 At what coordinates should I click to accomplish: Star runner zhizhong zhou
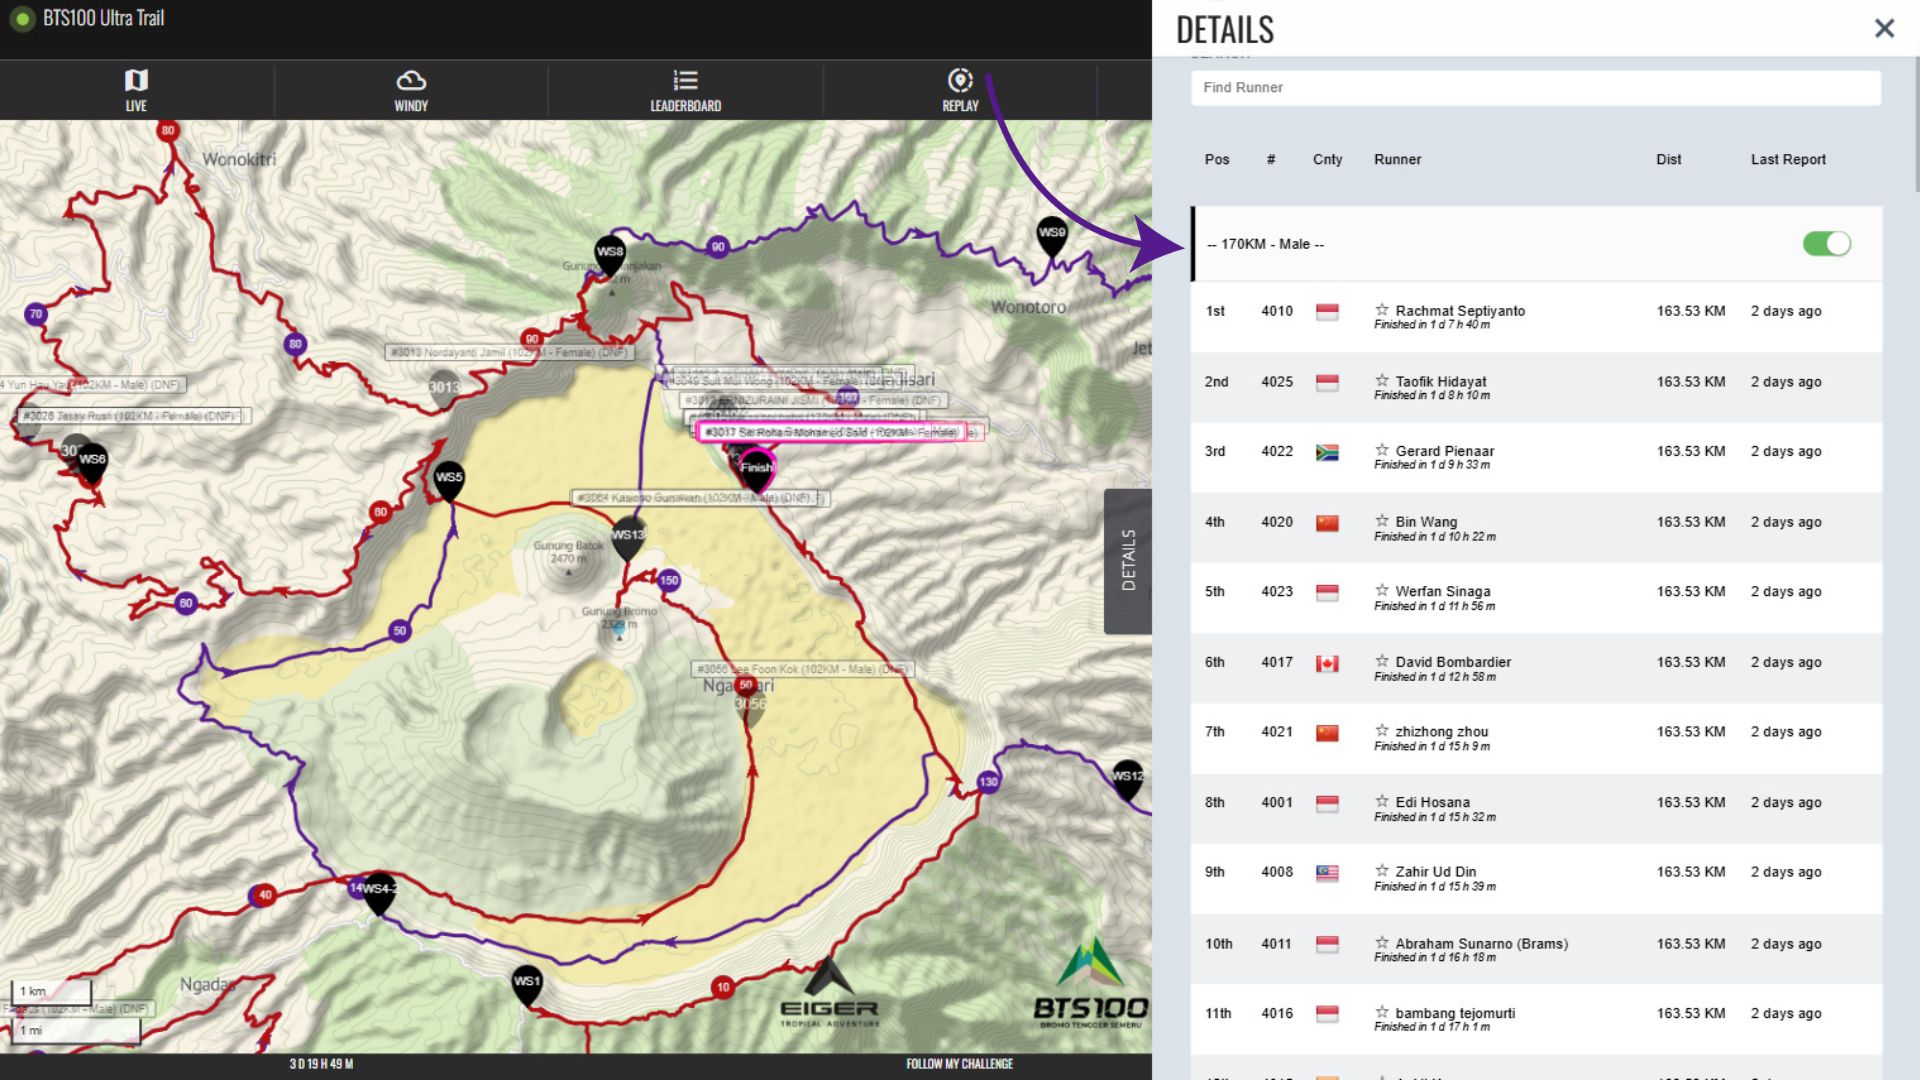(1382, 731)
